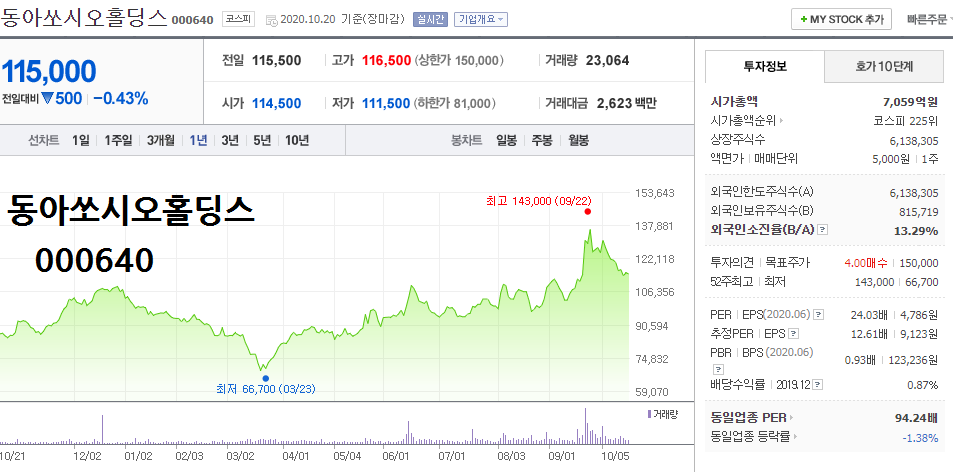
Task: Click the 거래량 legend on volume chart
Action: point(662,414)
